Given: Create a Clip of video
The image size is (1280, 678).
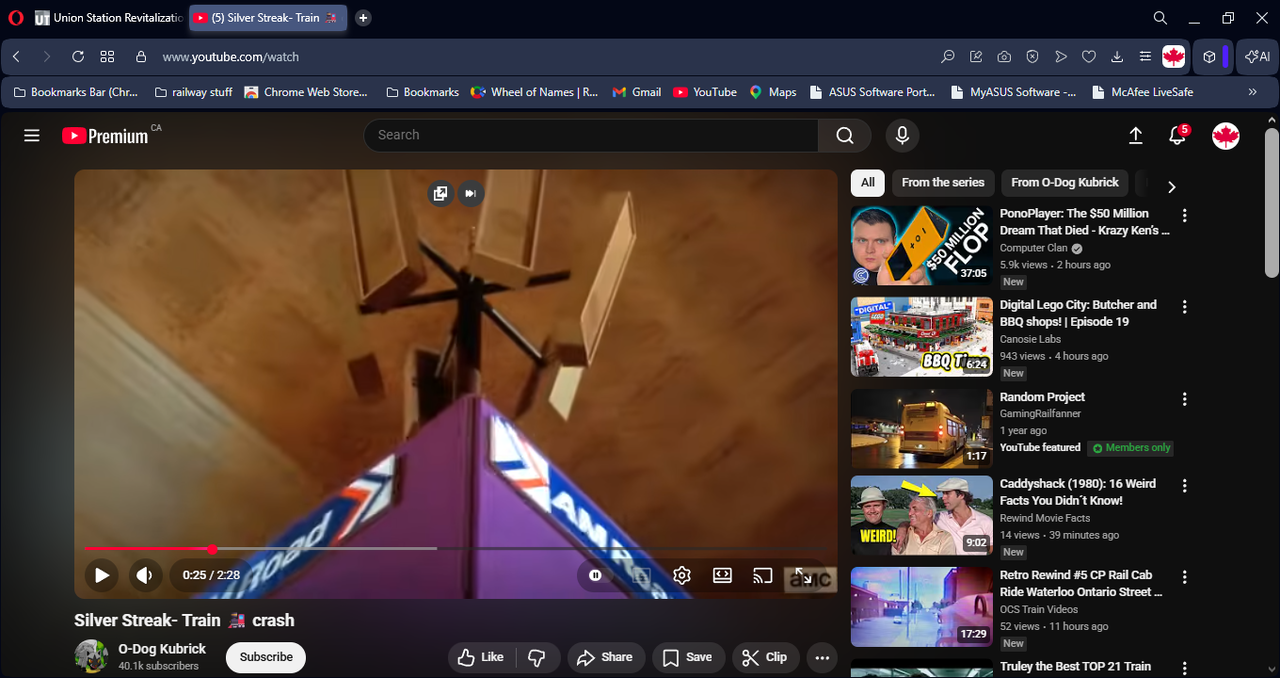Looking at the screenshot, I should point(765,657).
